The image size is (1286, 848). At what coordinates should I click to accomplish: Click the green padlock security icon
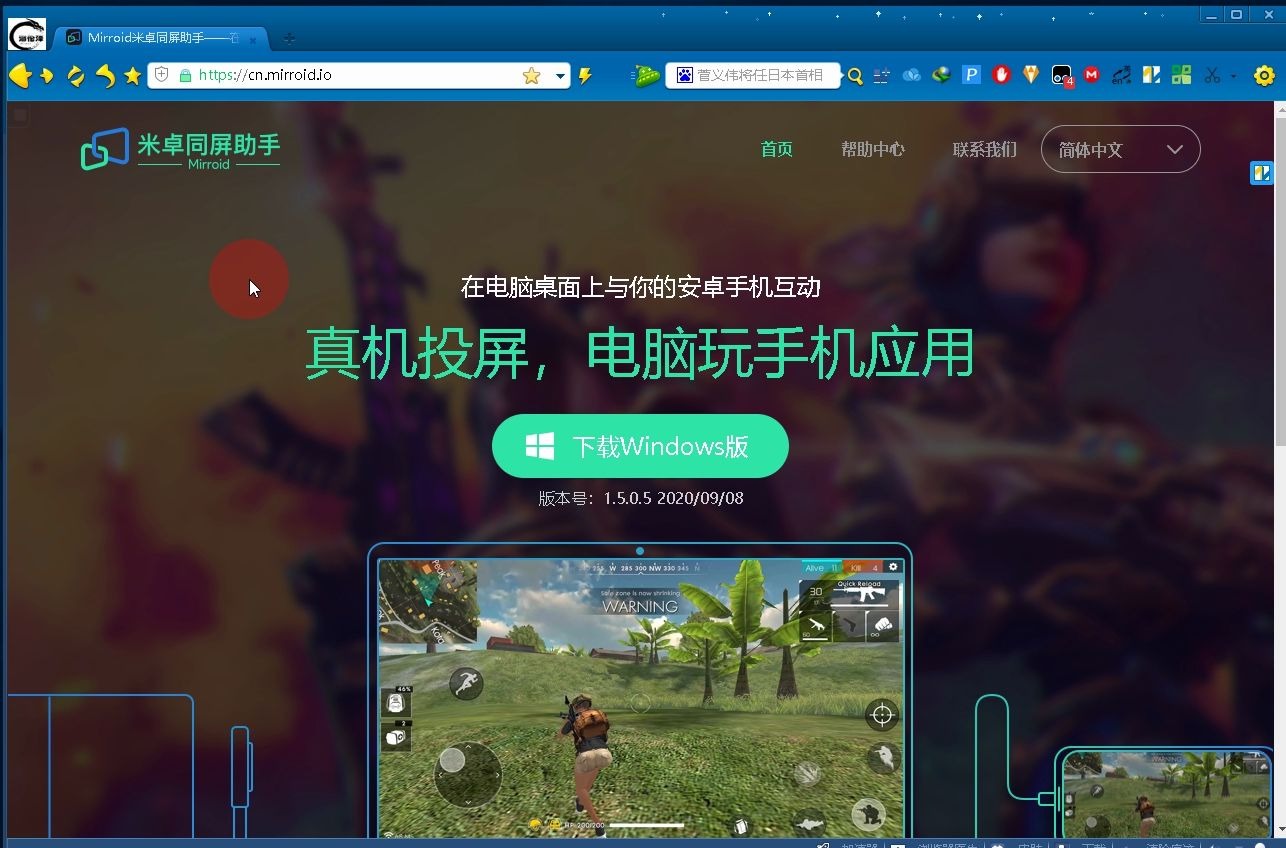pos(185,75)
